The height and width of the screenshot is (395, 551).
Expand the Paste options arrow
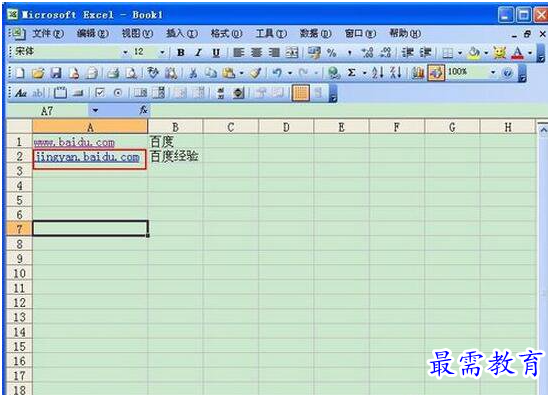[241, 73]
